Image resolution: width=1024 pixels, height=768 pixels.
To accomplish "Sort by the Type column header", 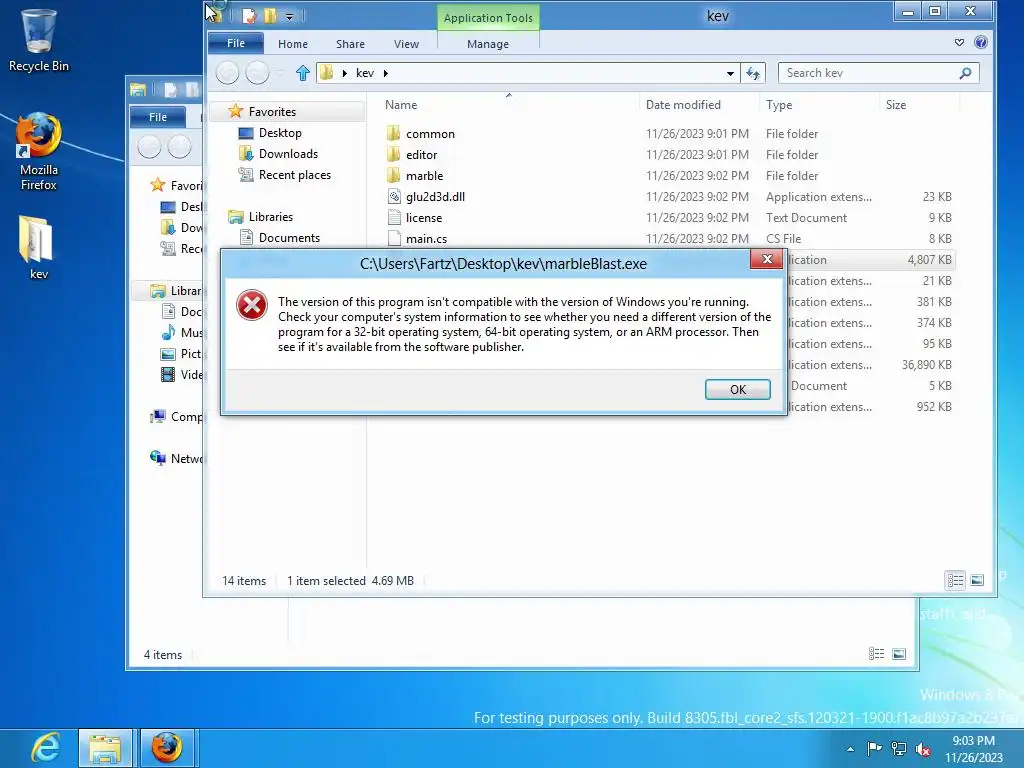I will (x=779, y=104).
